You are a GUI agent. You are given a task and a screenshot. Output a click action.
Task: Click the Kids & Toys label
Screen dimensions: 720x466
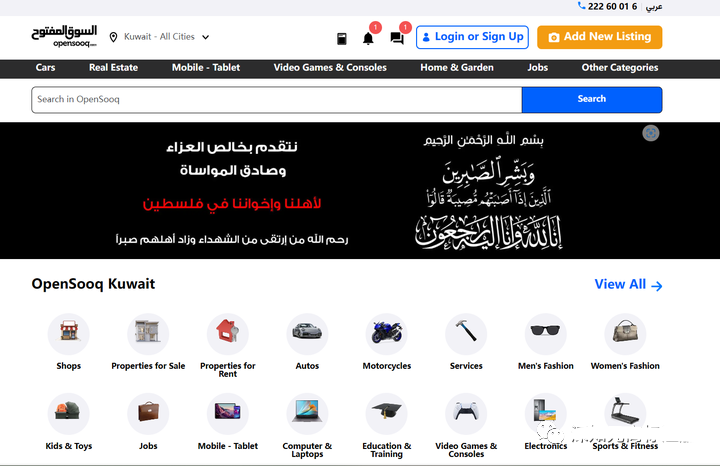(68, 446)
